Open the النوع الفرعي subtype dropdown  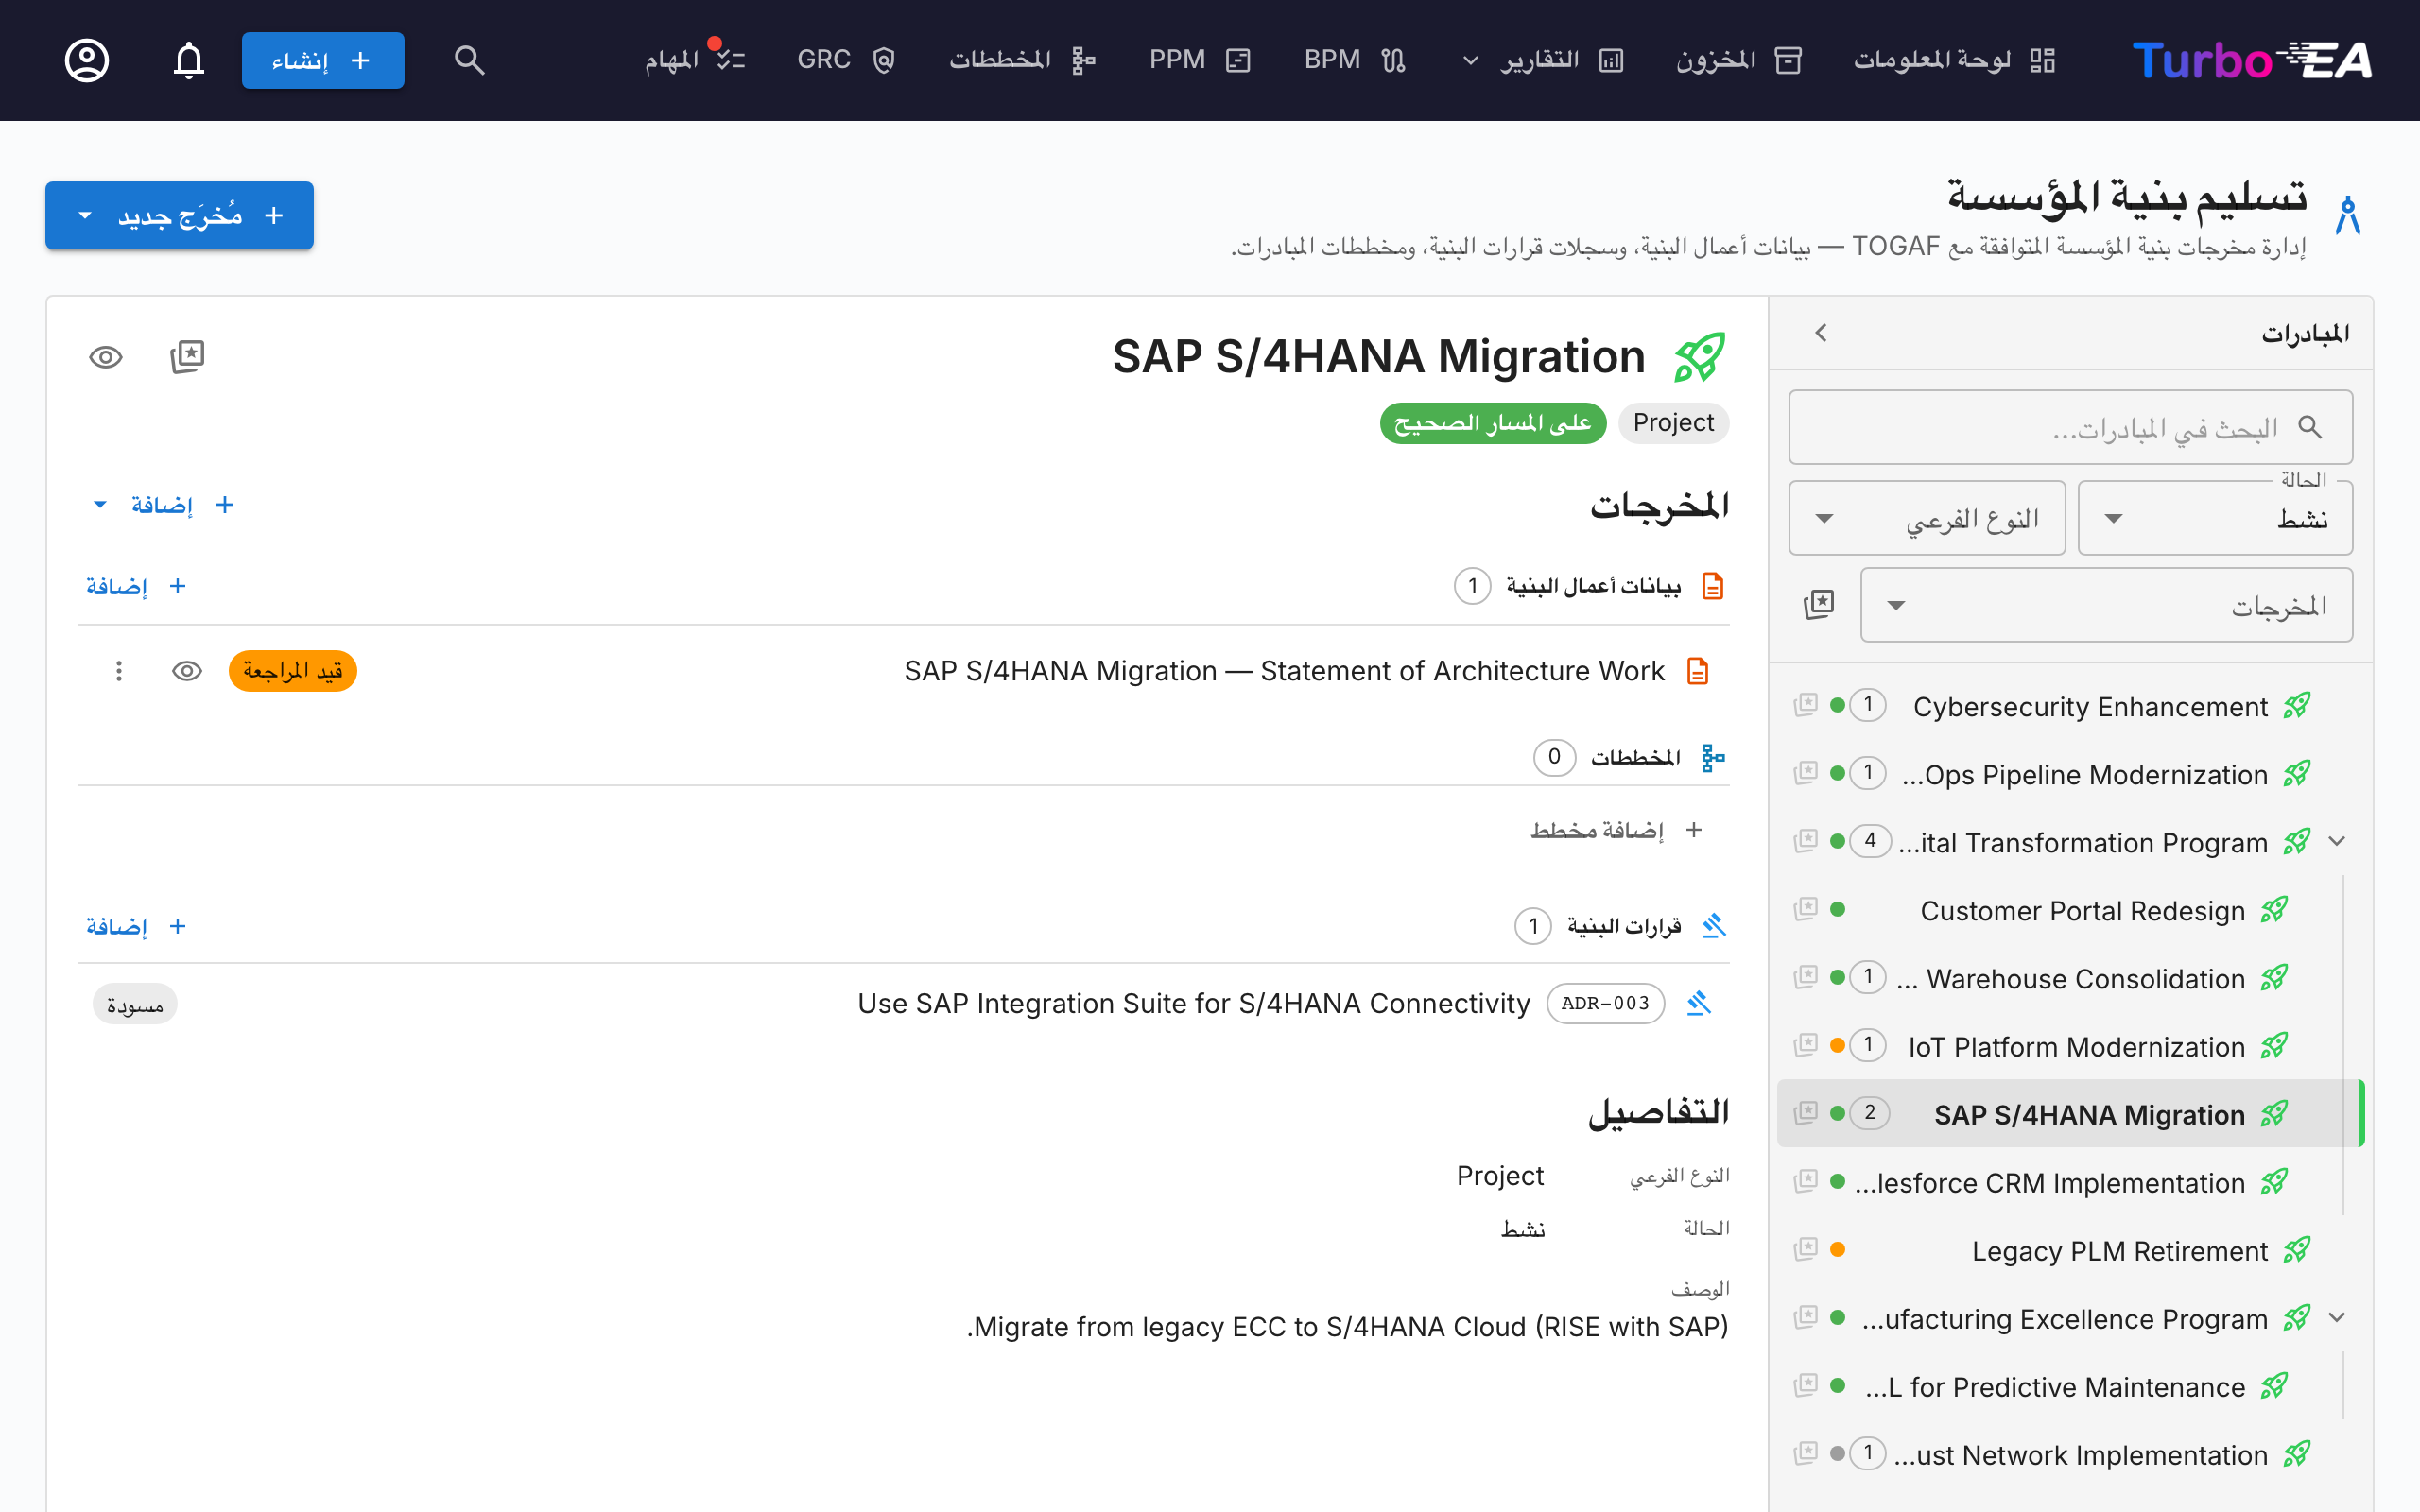[1927, 518]
